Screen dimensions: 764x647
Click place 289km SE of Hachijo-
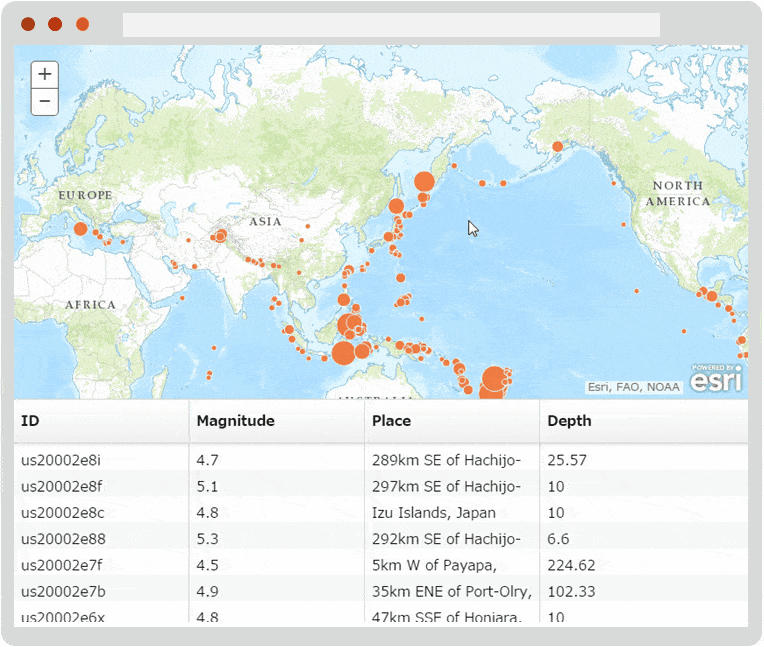pyautogui.click(x=446, y=460)
